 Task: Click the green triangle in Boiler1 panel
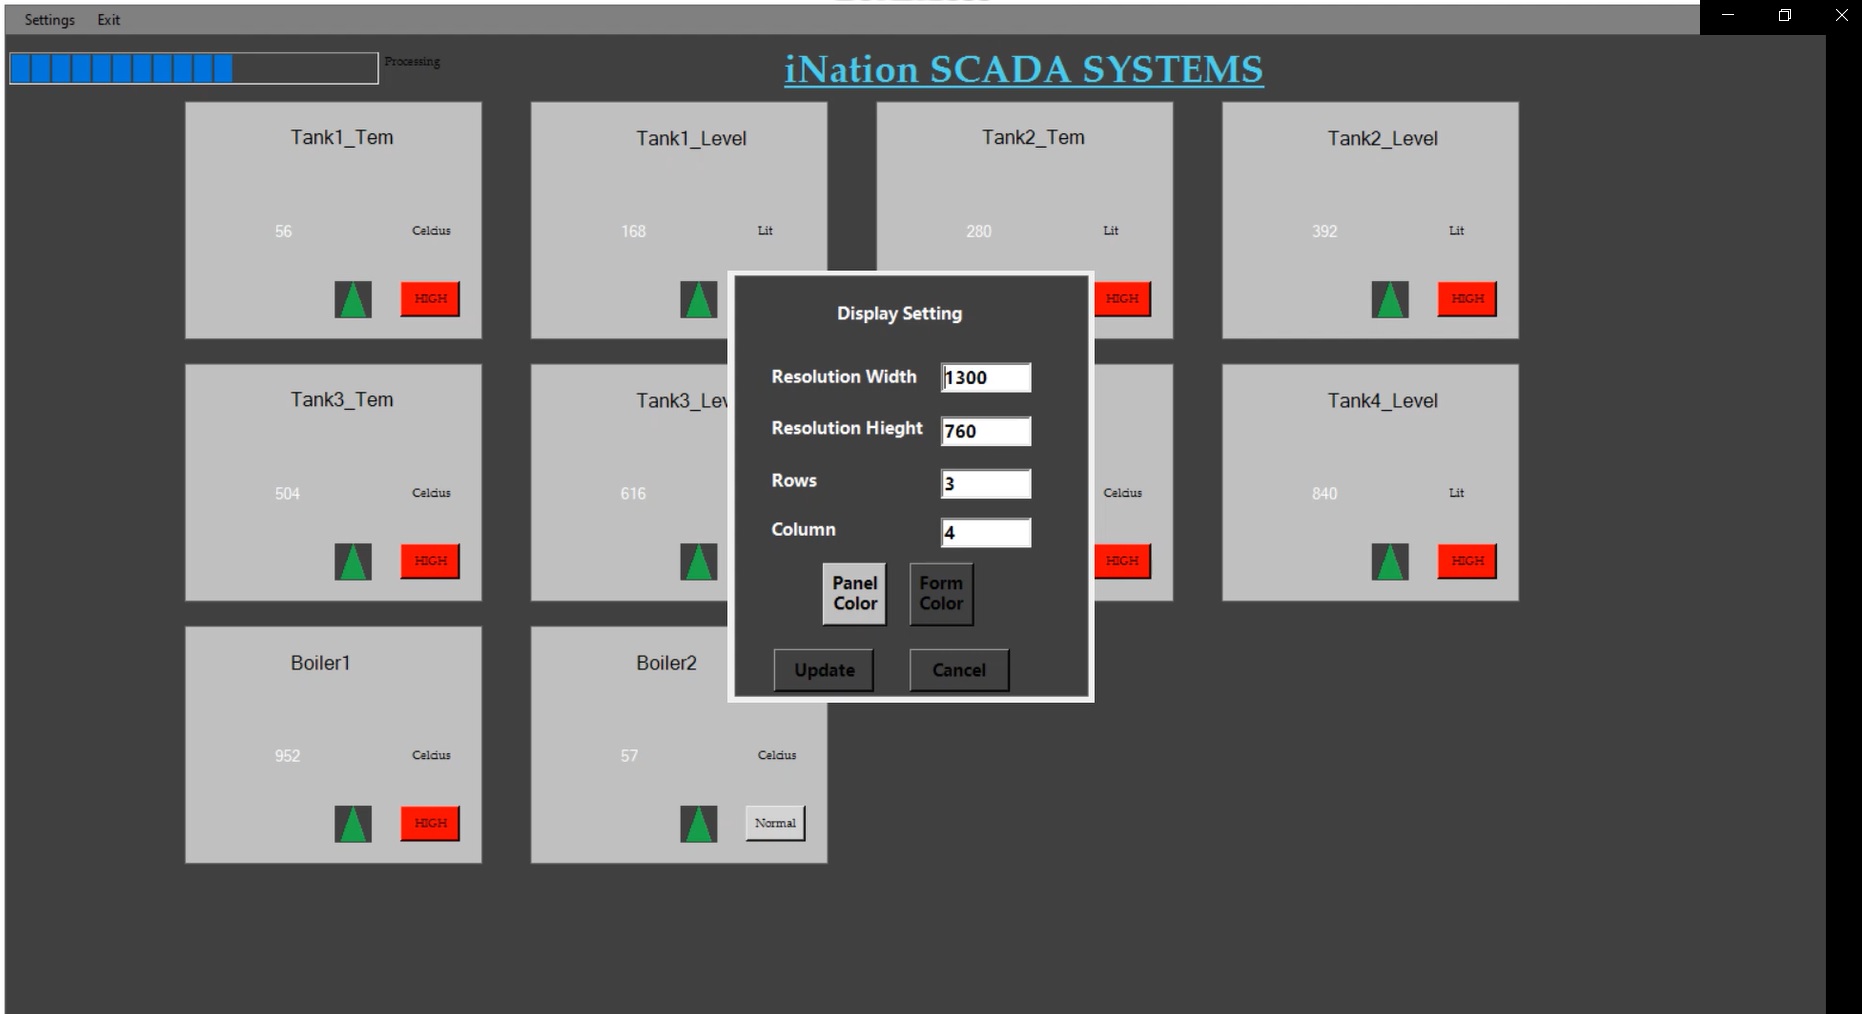click(x=353, y=824)
